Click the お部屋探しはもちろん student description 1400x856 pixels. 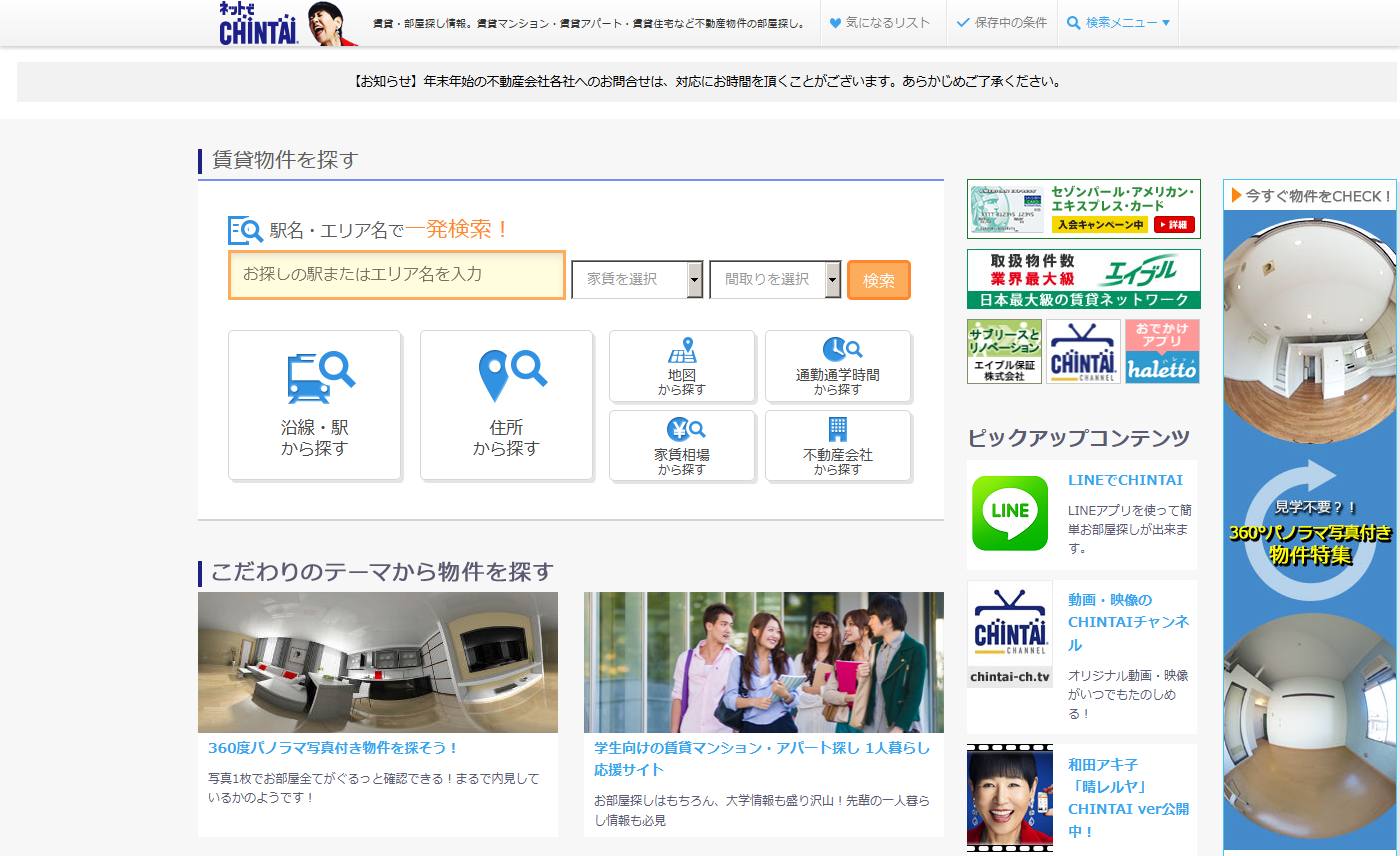(x=762, y=811)
